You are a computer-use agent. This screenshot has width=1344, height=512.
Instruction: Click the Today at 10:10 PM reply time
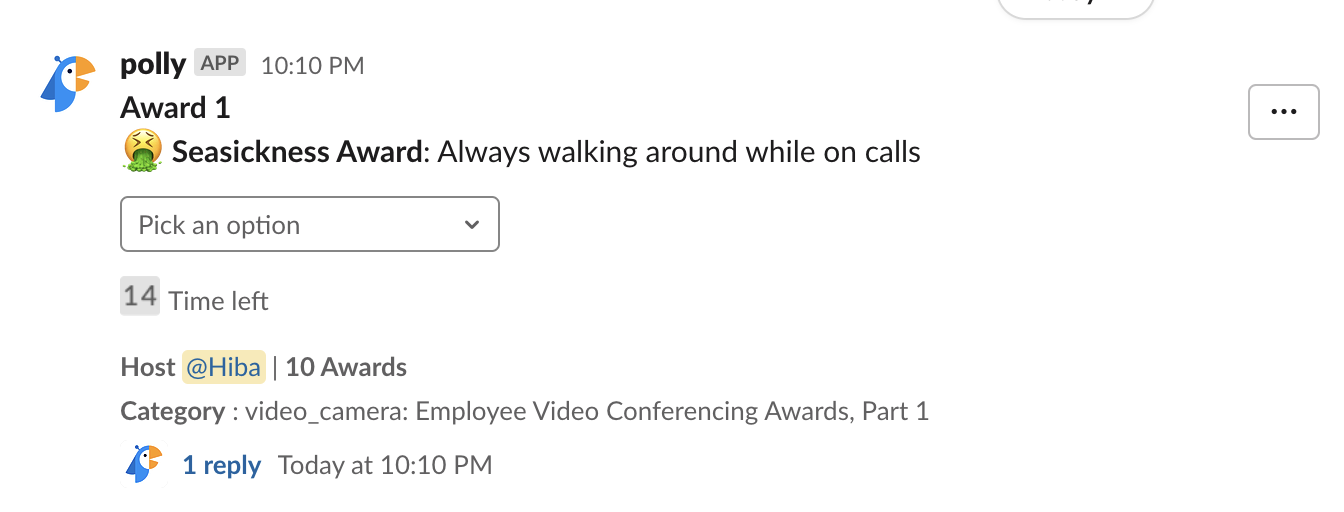[x=385, y=465]
